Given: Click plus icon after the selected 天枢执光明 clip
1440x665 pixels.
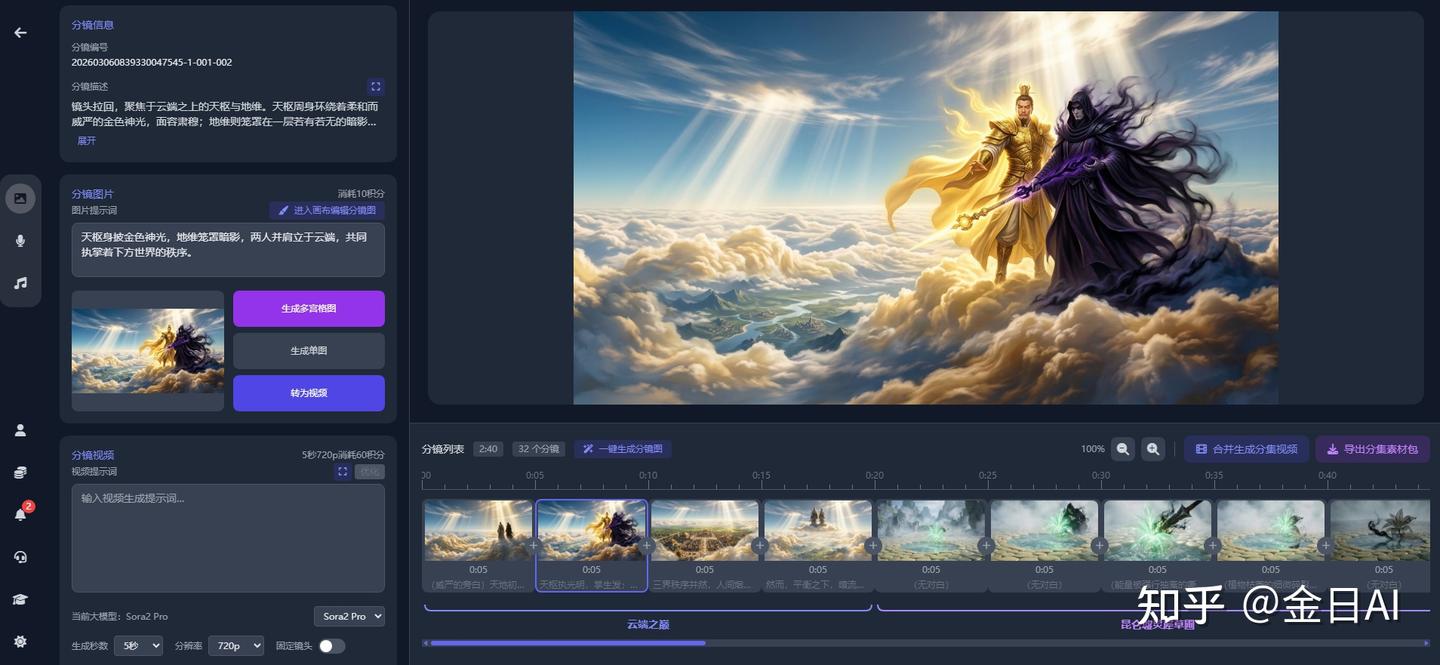Looking at the screenshot, I should [x=647, y=545].
